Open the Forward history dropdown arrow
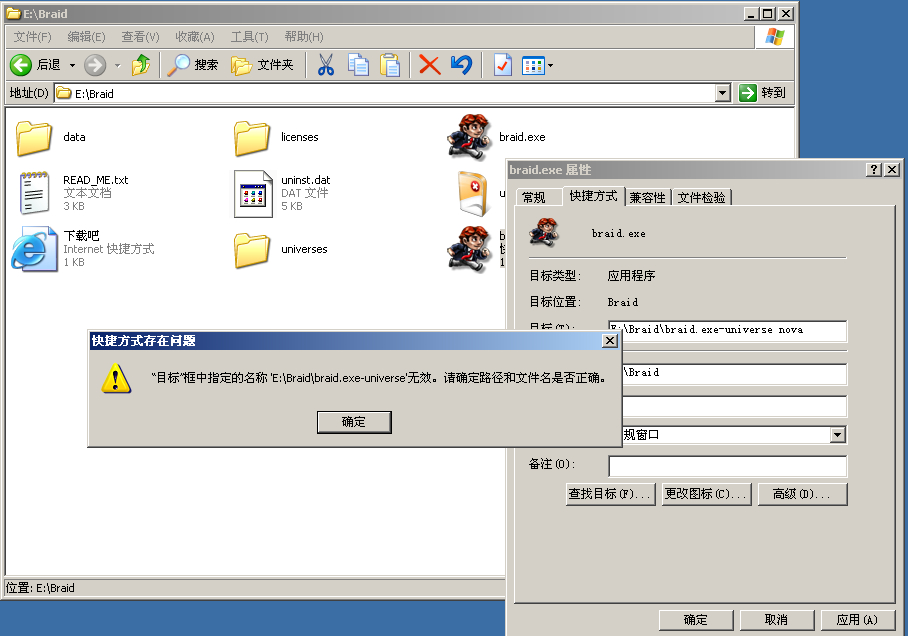908x636 pixels. pyautogui.click(x=118, y=65)
